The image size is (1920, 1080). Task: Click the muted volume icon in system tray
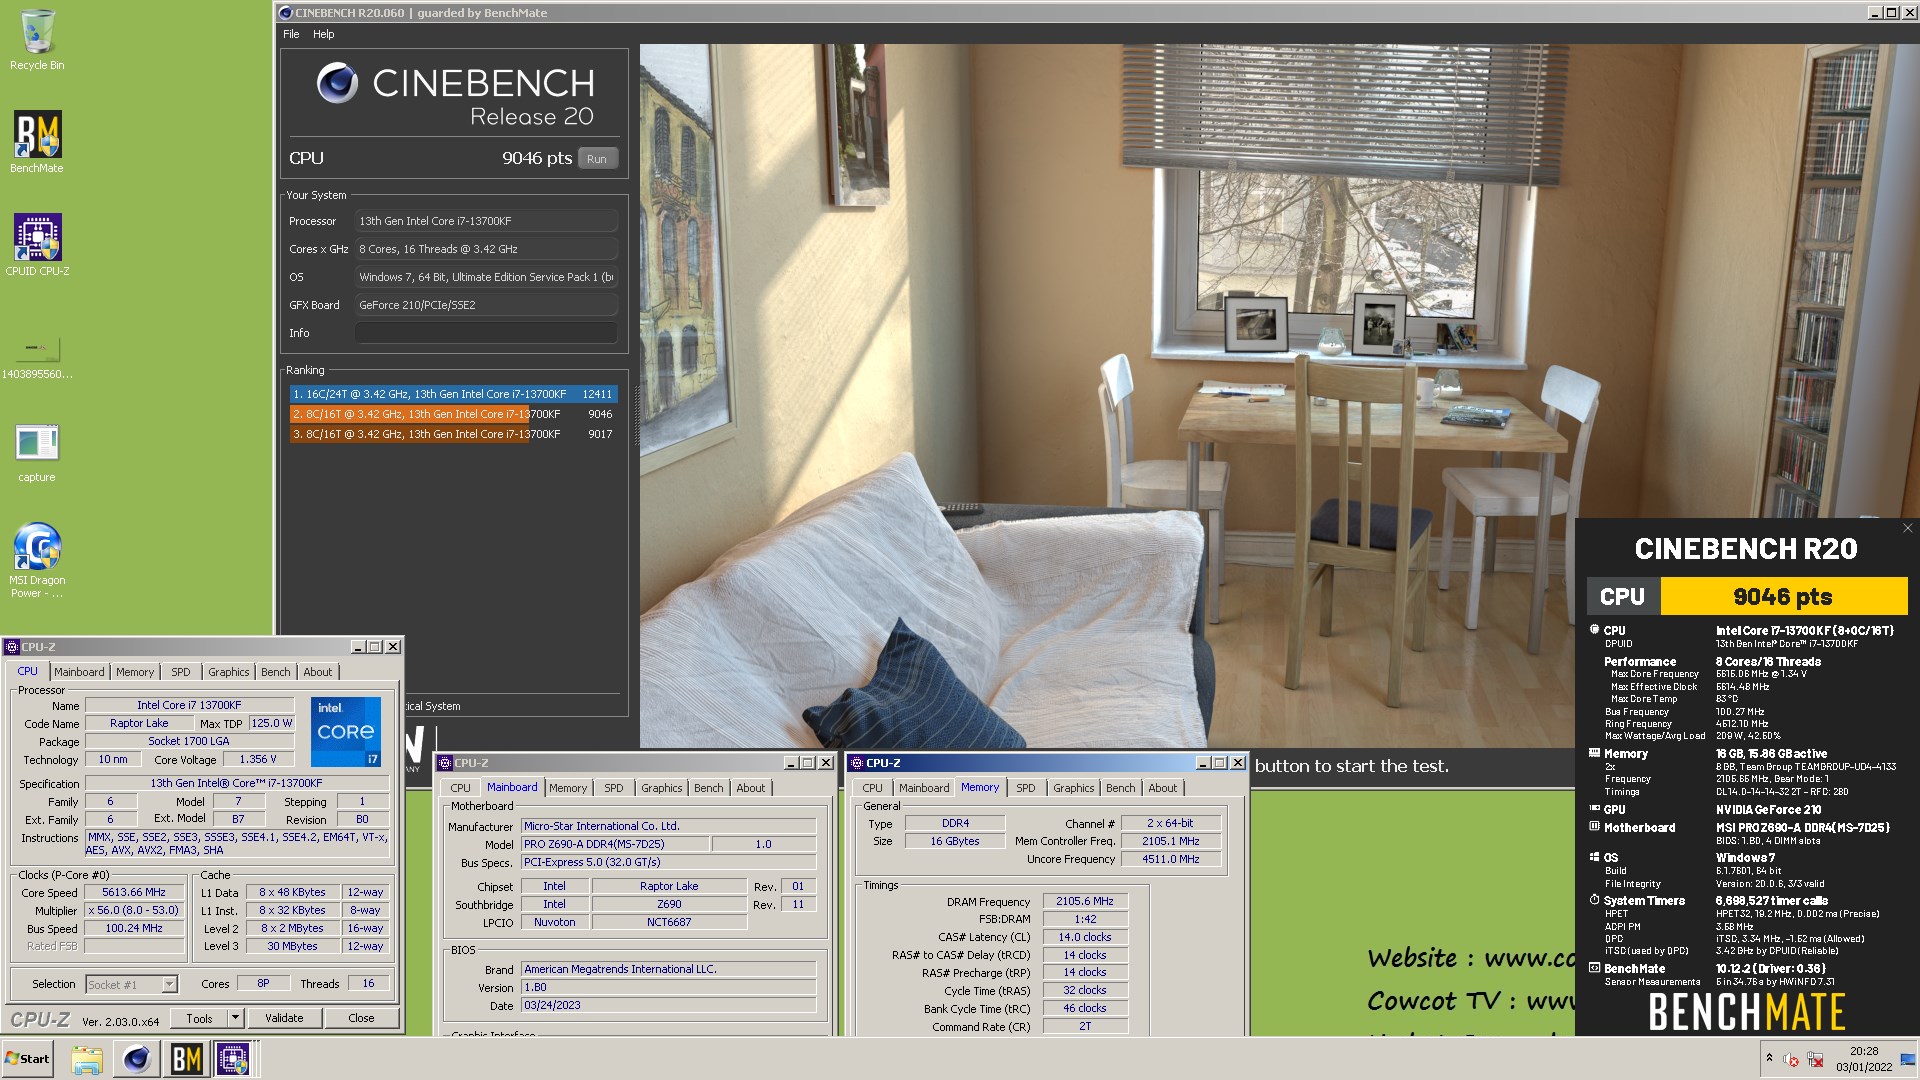[x=1791, y=1060]
